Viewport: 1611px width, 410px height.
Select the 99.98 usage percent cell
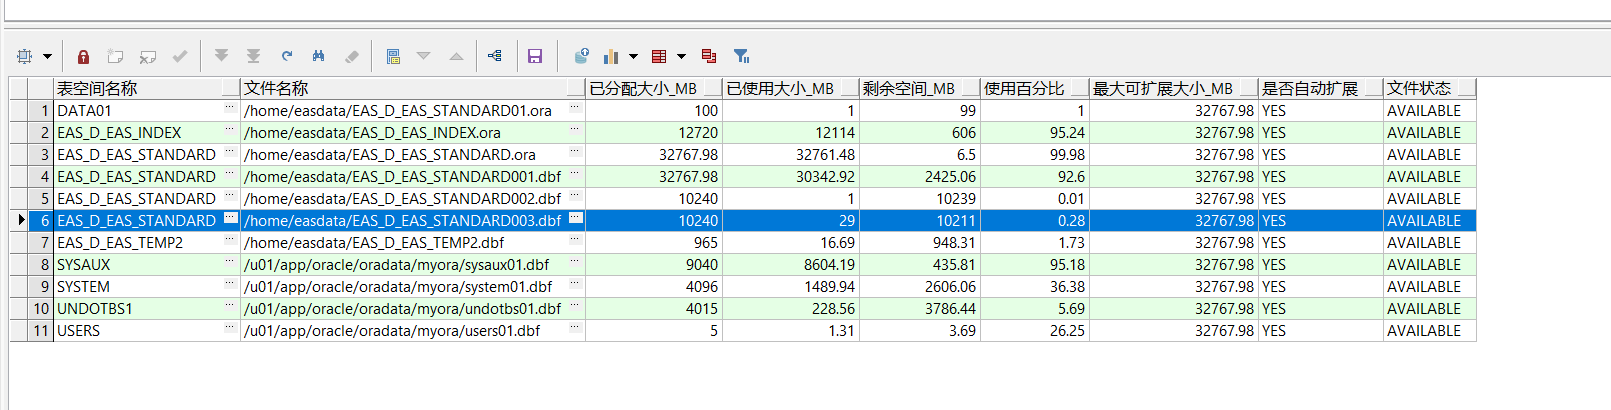[1035, 154]
